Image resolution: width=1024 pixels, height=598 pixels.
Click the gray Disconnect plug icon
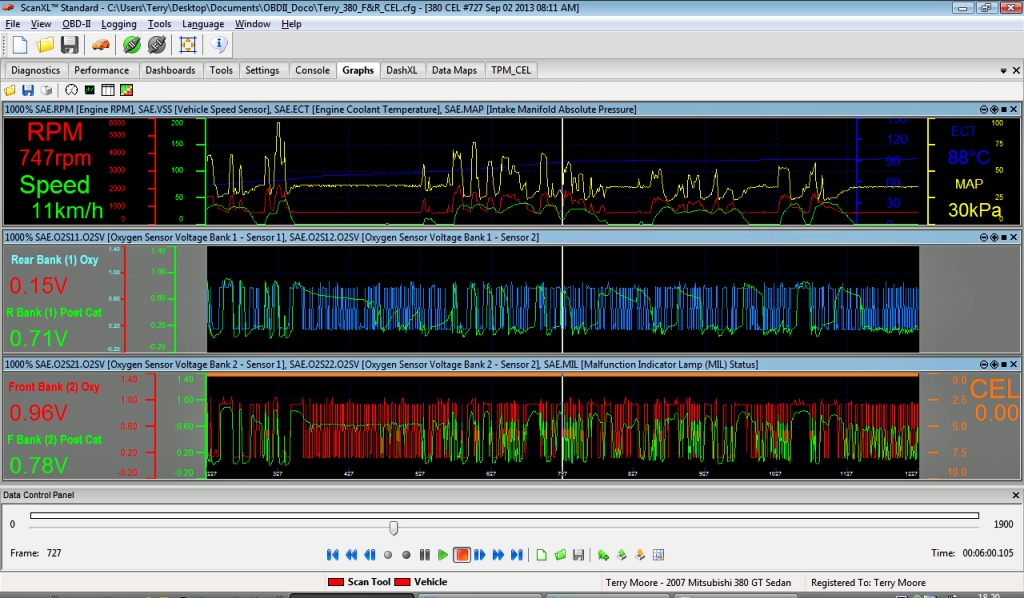(157, 45)
